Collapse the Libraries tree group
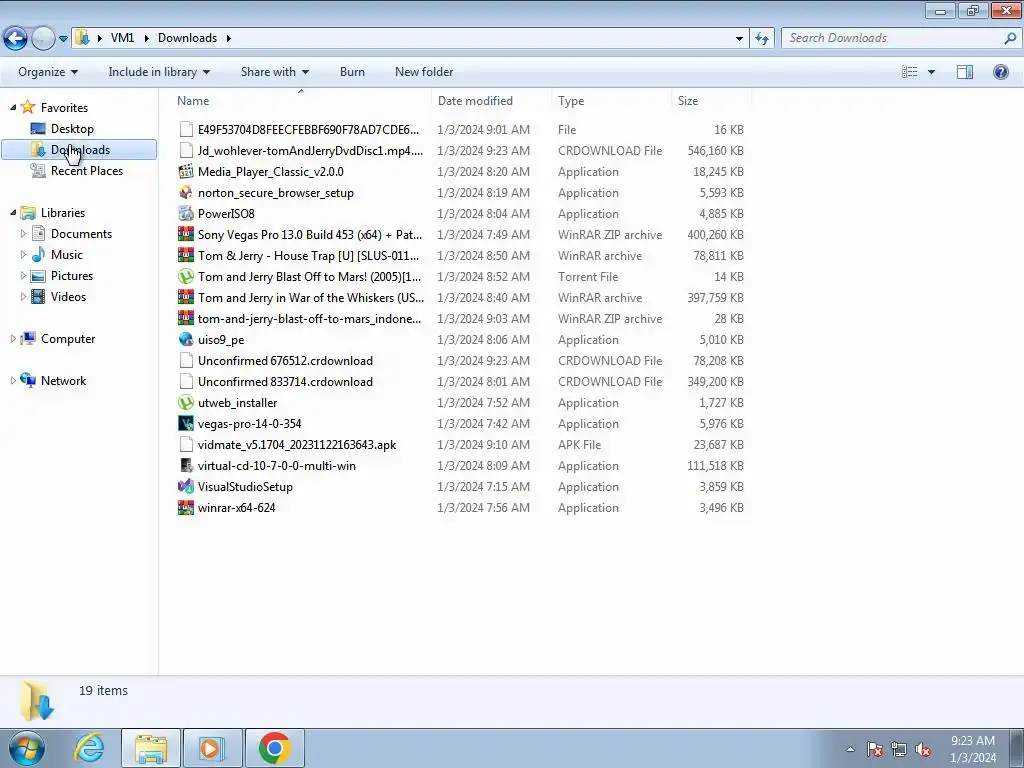This screenshot has width=1024, height=768. [13, 212]
